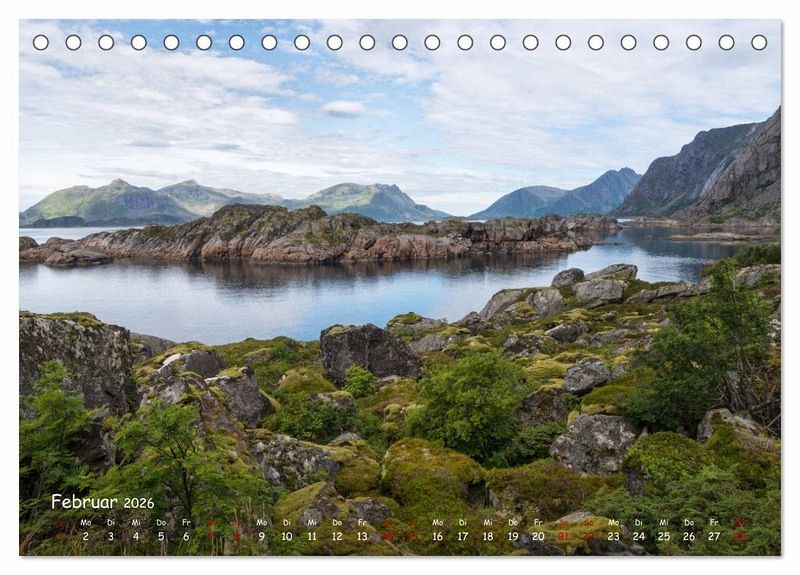Select date 10 in the calendar strip

tap(287, 536)
